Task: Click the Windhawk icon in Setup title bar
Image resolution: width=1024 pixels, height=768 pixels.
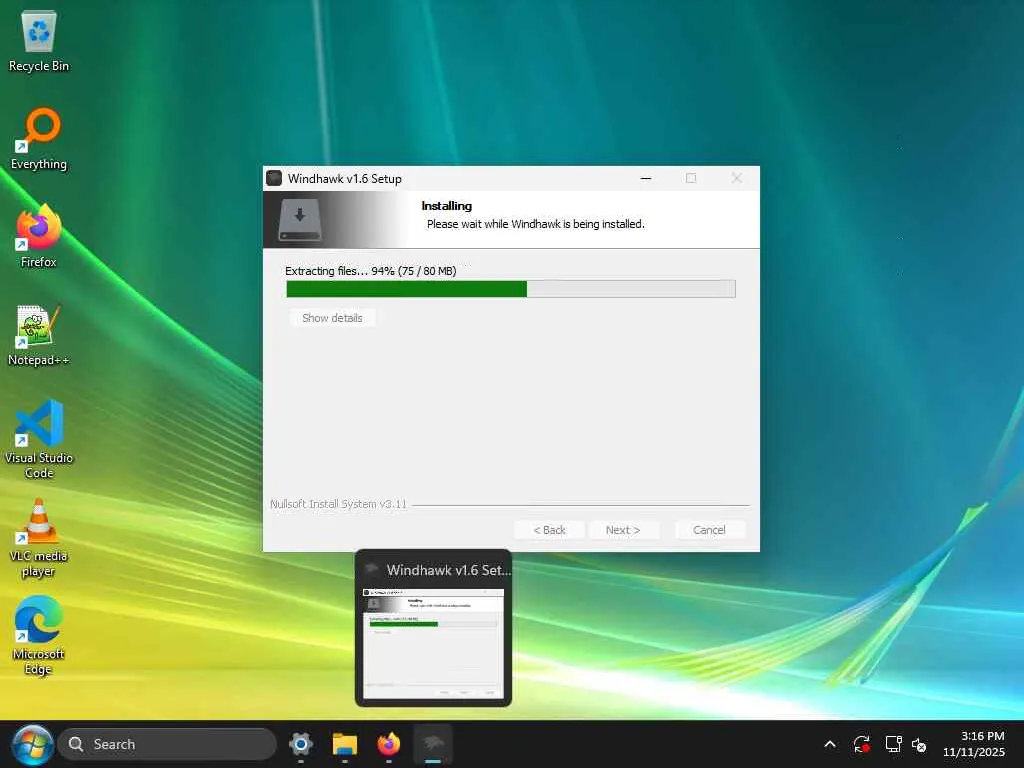Action: (274, 178)
